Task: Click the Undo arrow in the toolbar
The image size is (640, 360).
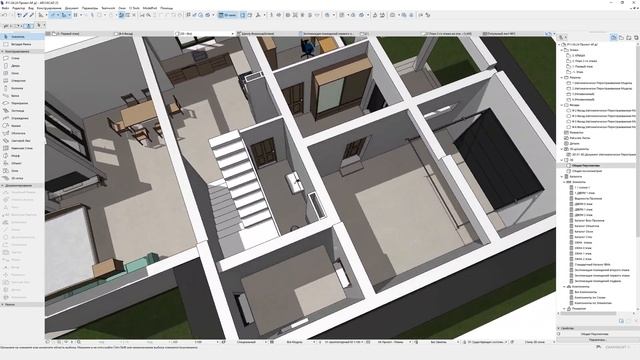Action: (x=4, y=15)
